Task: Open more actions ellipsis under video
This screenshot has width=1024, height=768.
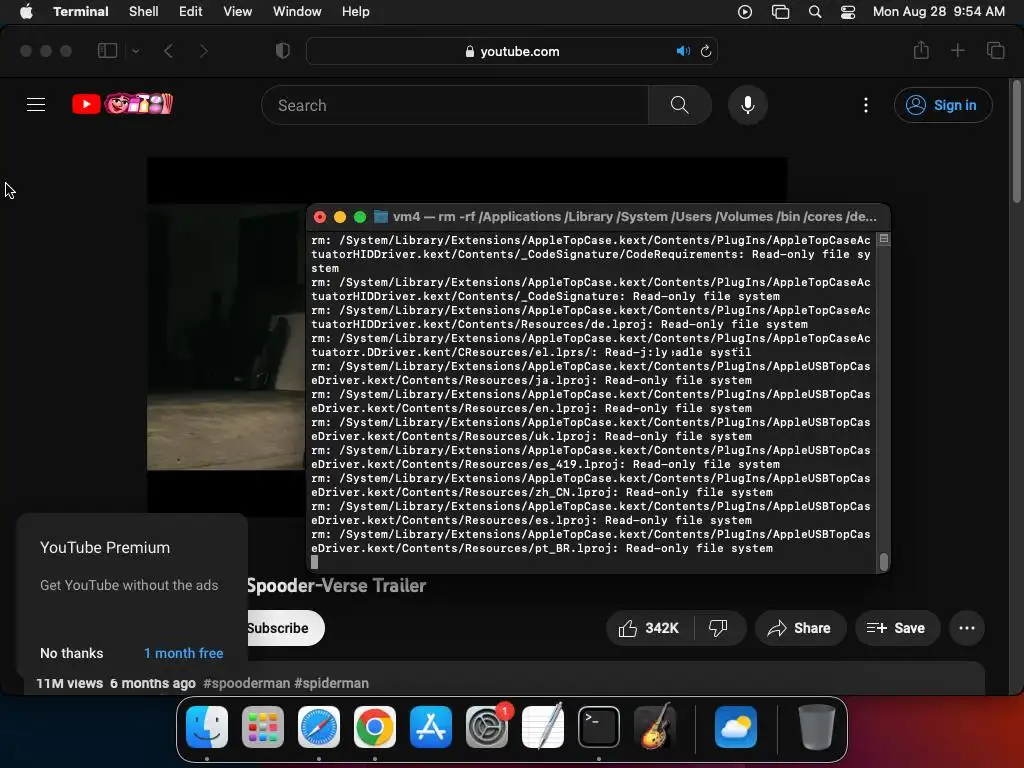Action: coord(967,628)
